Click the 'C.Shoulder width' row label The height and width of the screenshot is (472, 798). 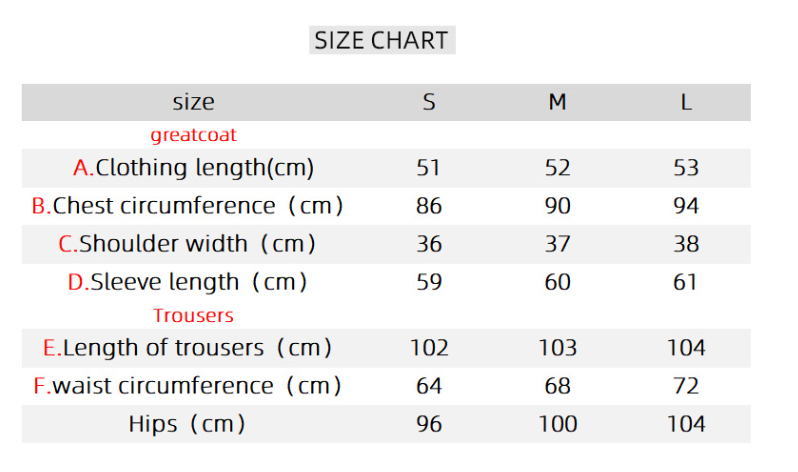click(x=188, y=244)
